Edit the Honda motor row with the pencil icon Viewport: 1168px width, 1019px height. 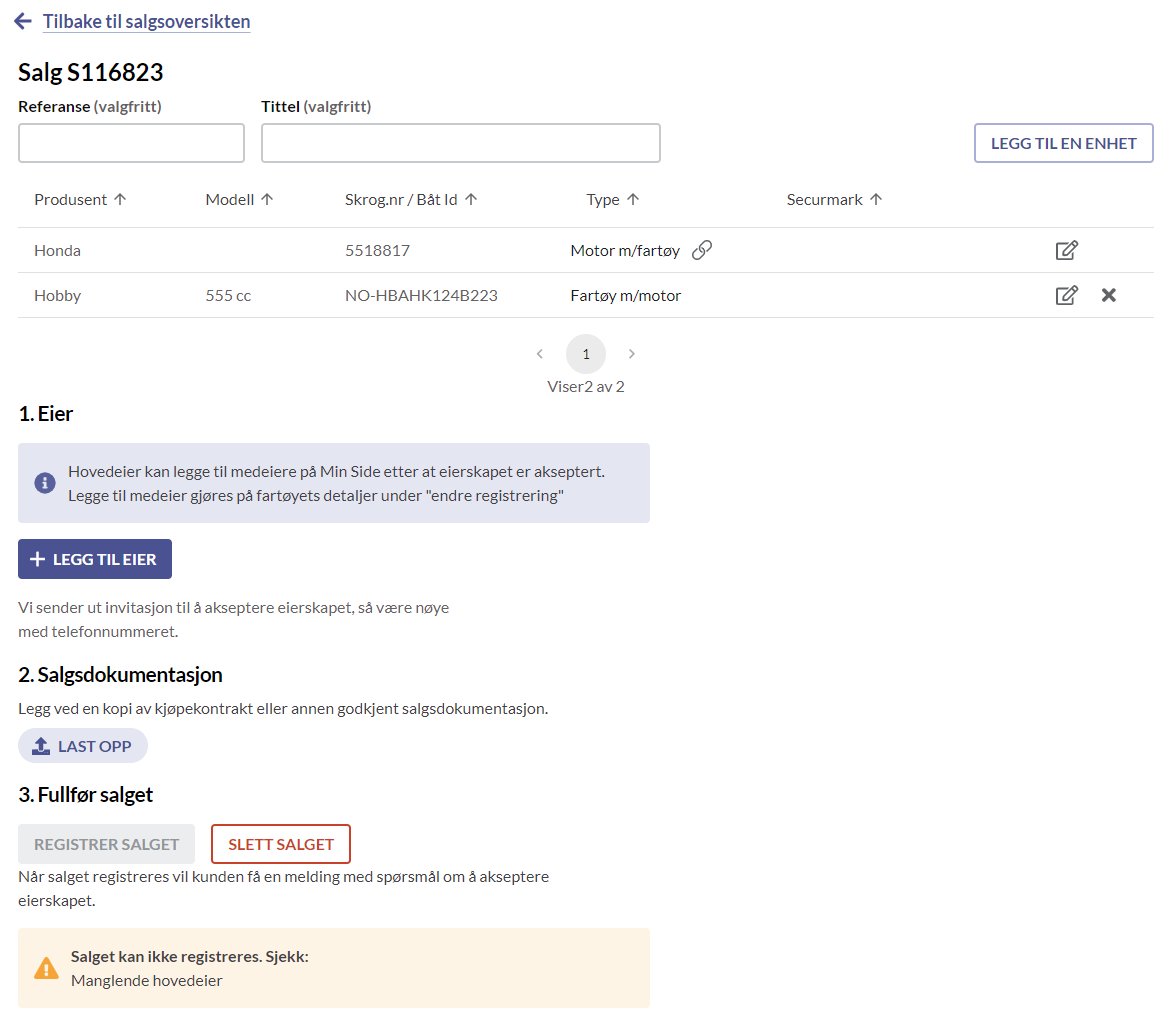1066,249
